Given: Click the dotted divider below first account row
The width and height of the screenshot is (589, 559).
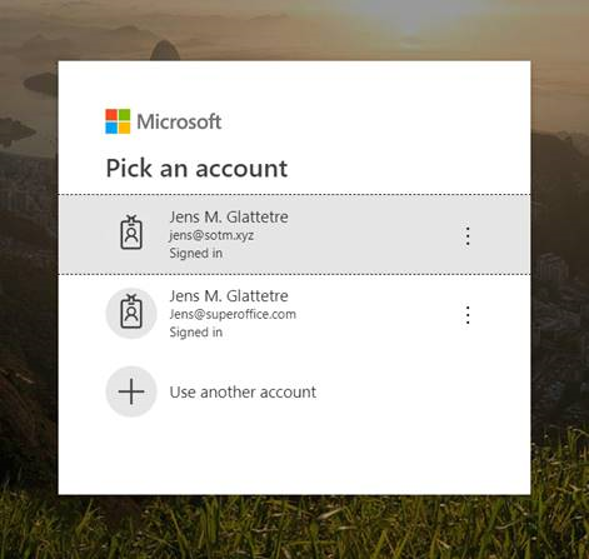Looking at the screenshot, I should tap(294, 274).
